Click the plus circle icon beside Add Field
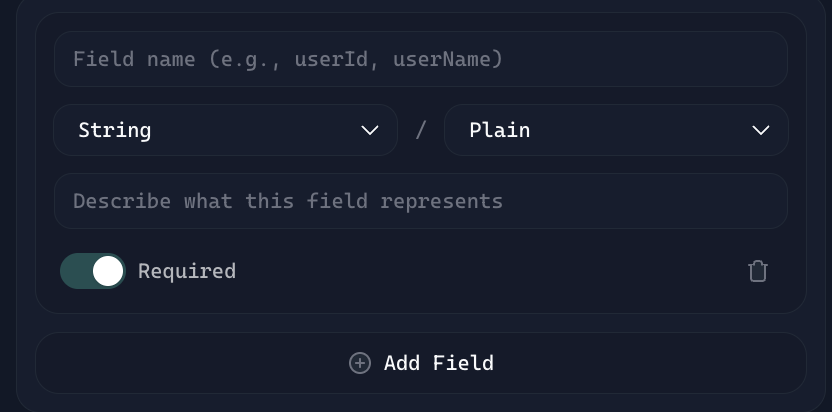Viewport: 832px width, 412px height. pyautogui.click(x=360, y=363)
